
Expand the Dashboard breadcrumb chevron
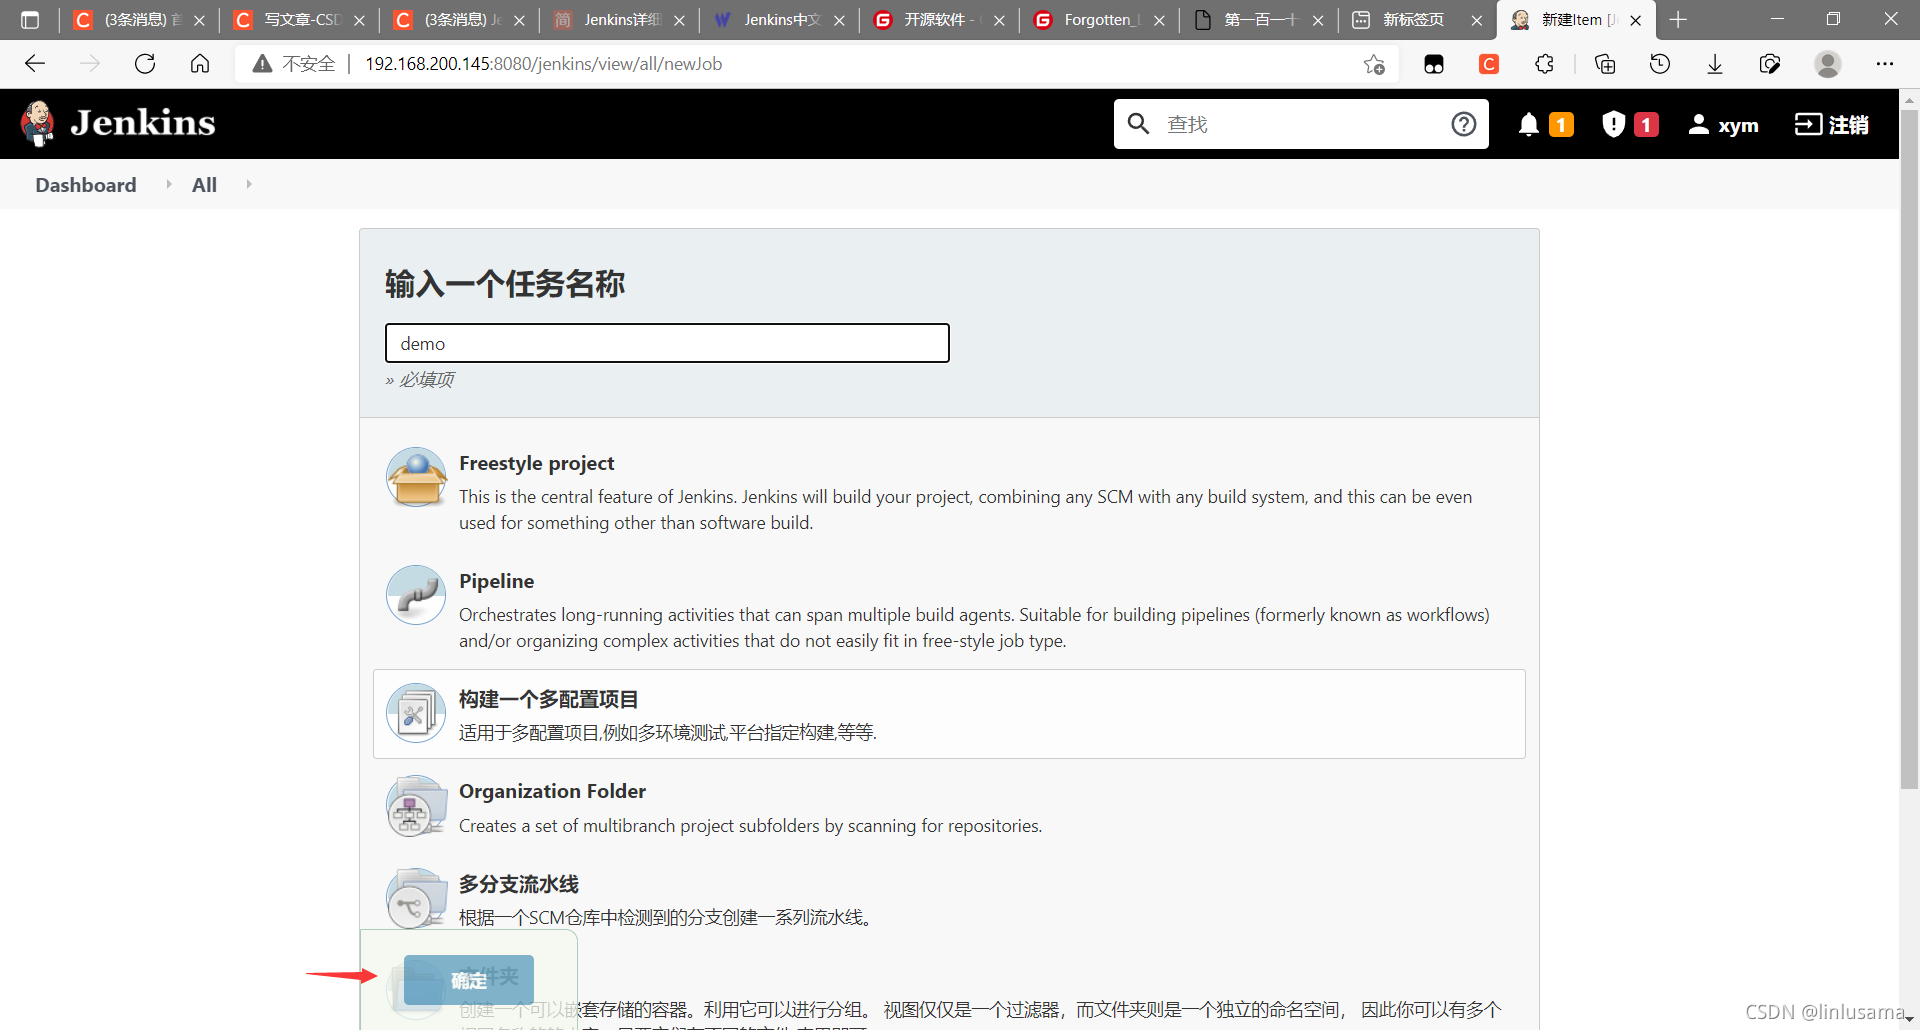(x=168, y=184)
